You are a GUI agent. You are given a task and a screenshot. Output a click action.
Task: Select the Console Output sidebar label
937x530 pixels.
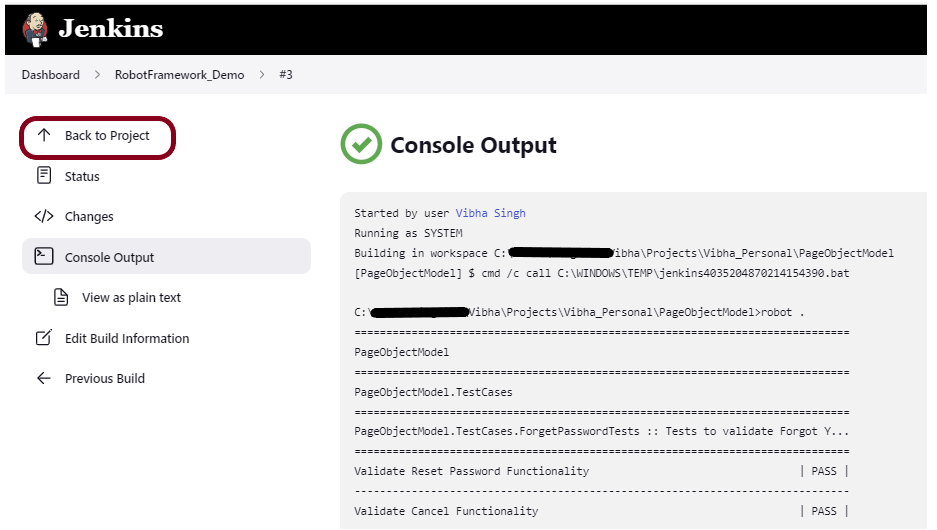coord(109,257)
